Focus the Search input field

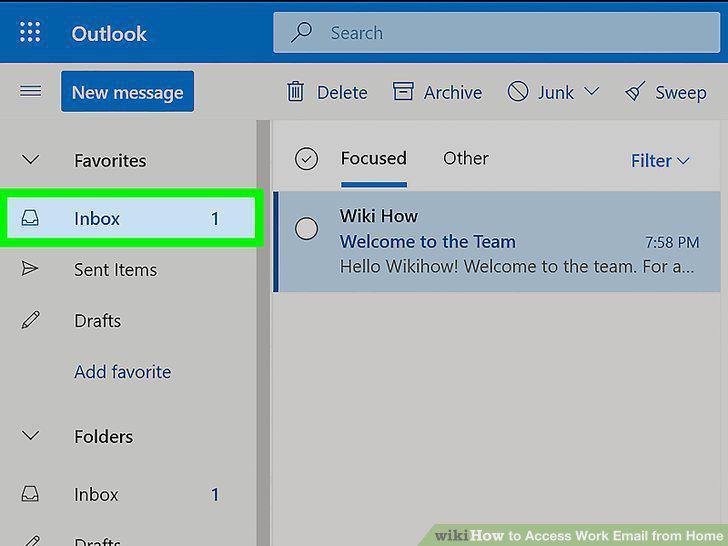(x=496, y=33)
